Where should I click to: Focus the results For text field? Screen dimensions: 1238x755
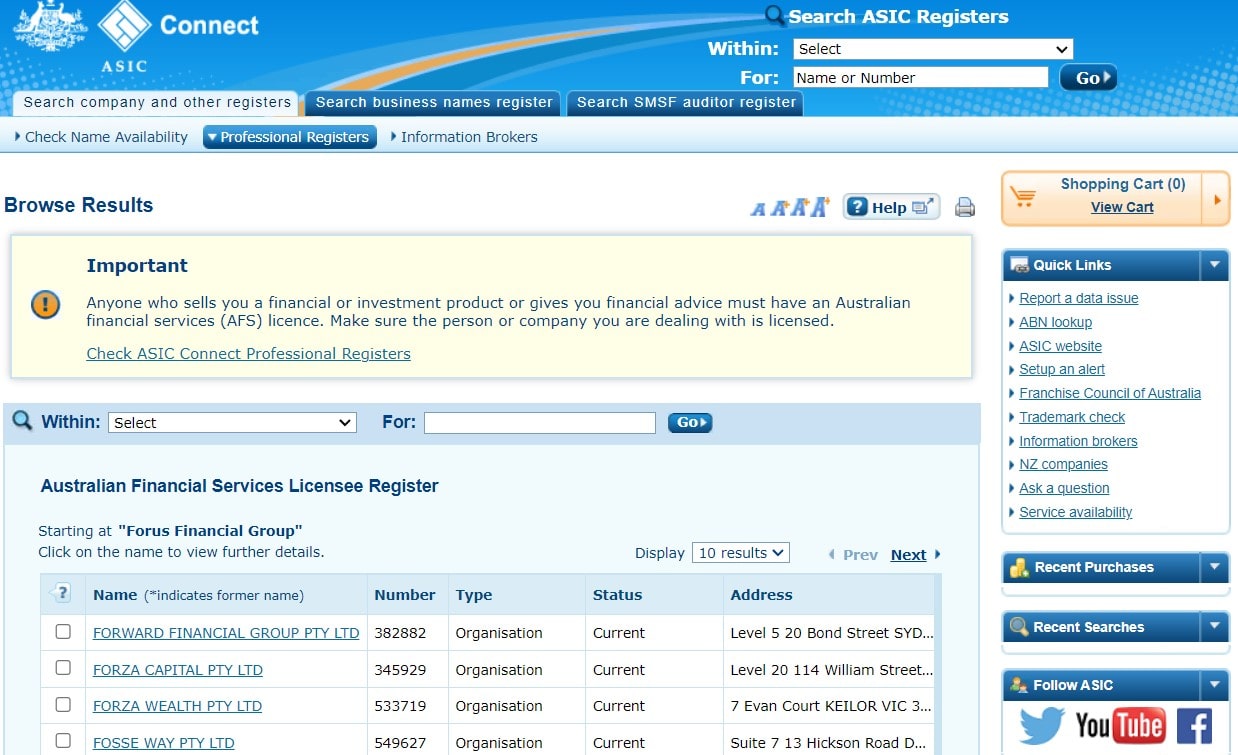point(540,423)
